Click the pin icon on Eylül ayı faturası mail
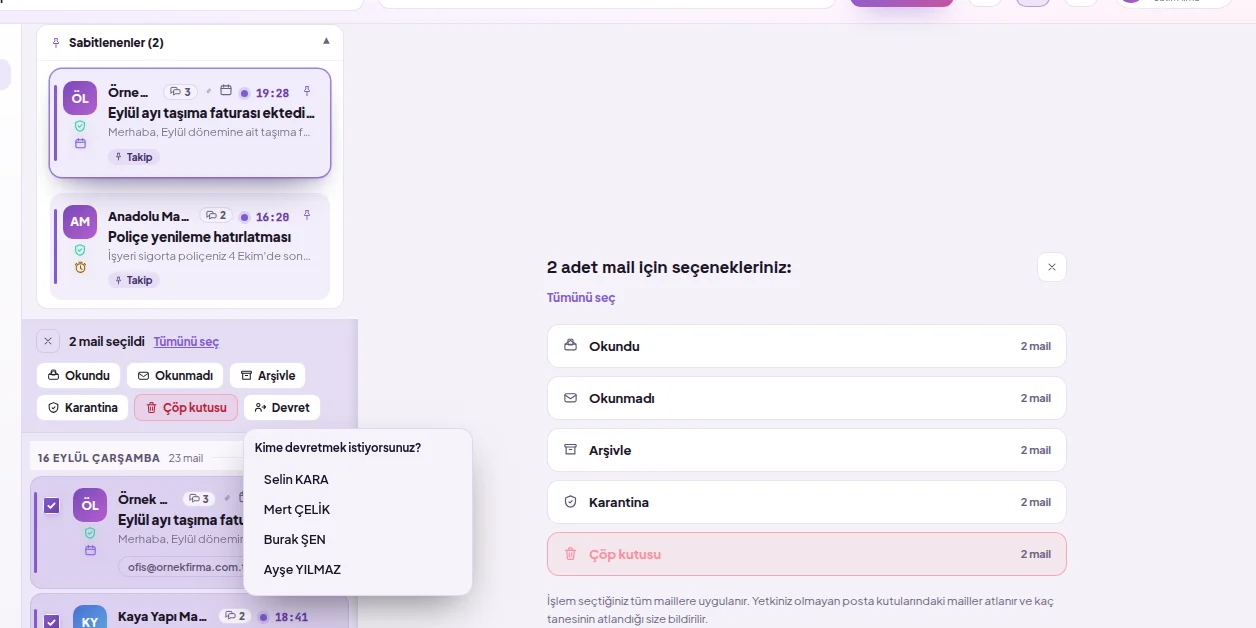This screenshot has width=1256, height=628. 307,91
